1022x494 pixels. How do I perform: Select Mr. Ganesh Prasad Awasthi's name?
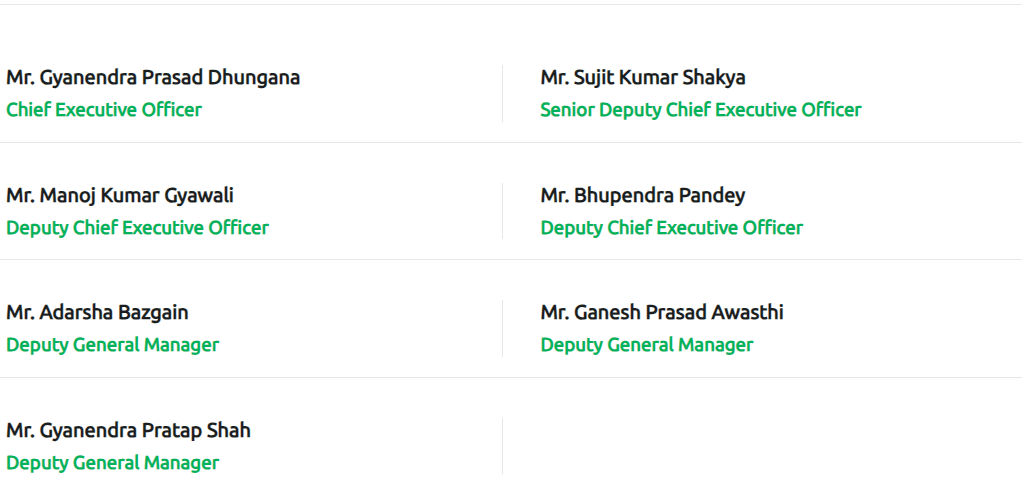click(x=662, y=313)
